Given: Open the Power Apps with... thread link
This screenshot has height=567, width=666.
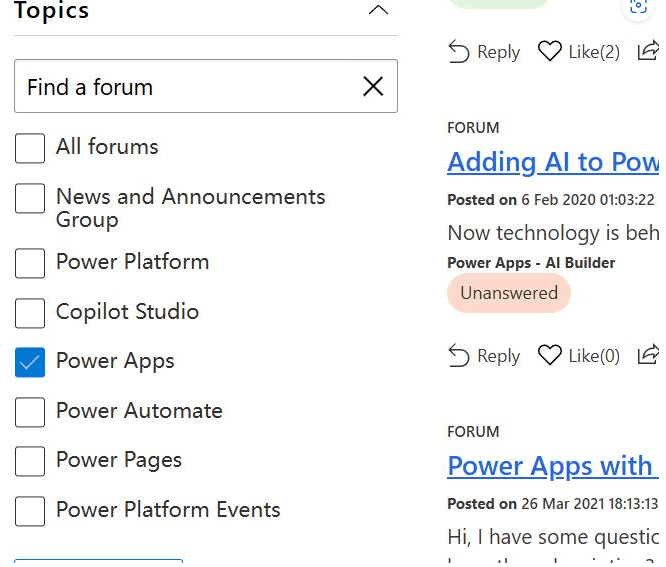Looking at the screenshot, I should [x=553, y=466].
